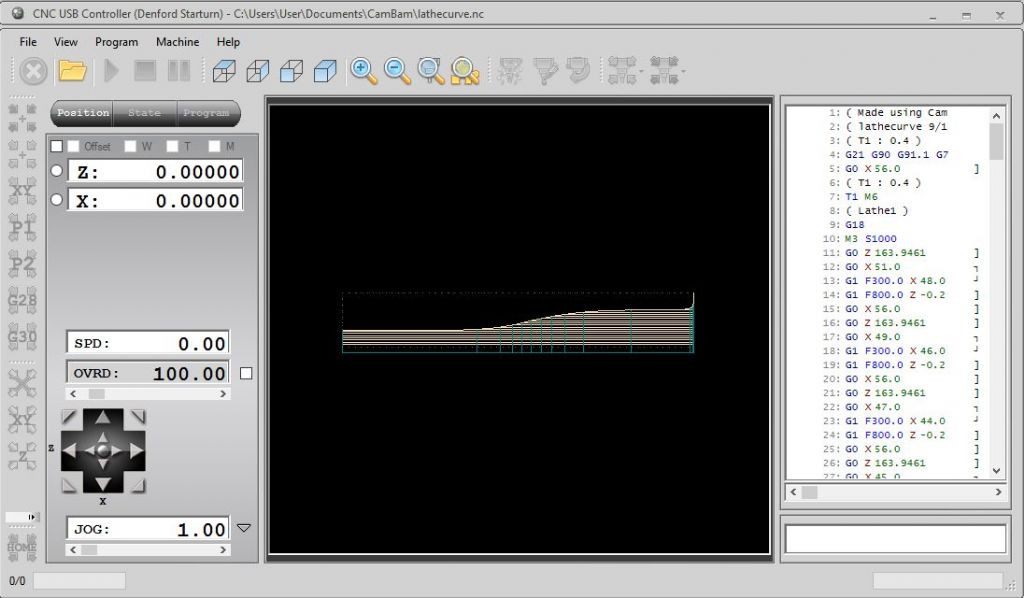Click the top sidebar arrows-plus icon
Viewport: 1024px width, 598px height.
tap(22, 117)
